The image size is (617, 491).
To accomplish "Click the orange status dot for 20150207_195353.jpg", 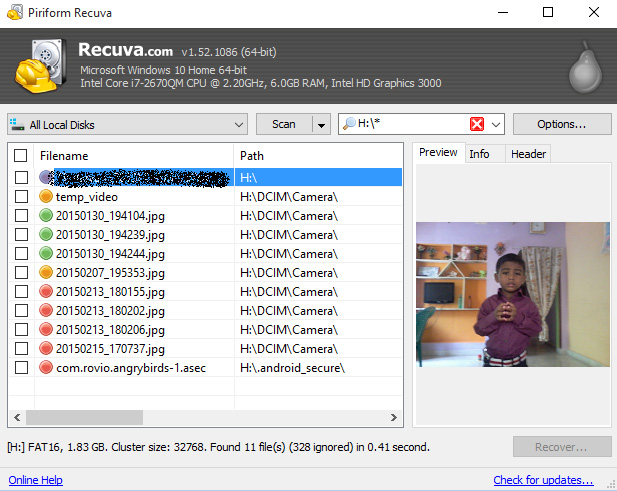I will [46, 272].
